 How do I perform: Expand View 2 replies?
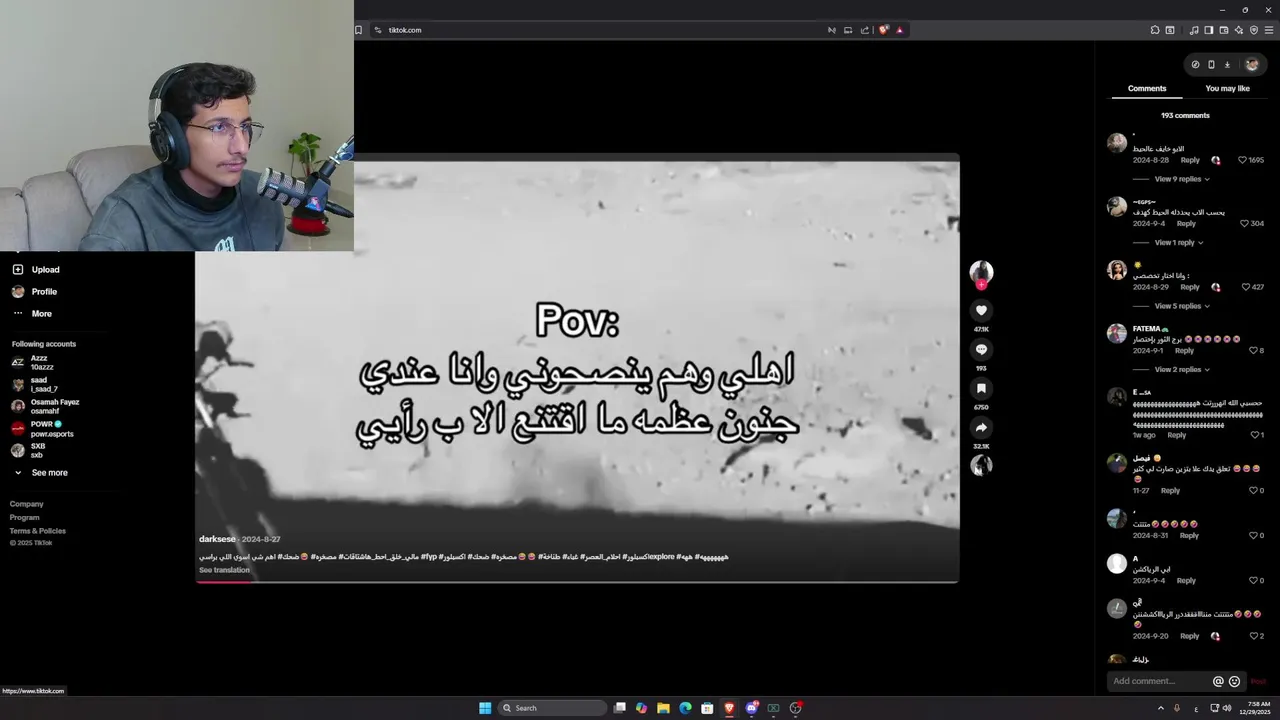pyautogui.click(x=1182, y=369)
